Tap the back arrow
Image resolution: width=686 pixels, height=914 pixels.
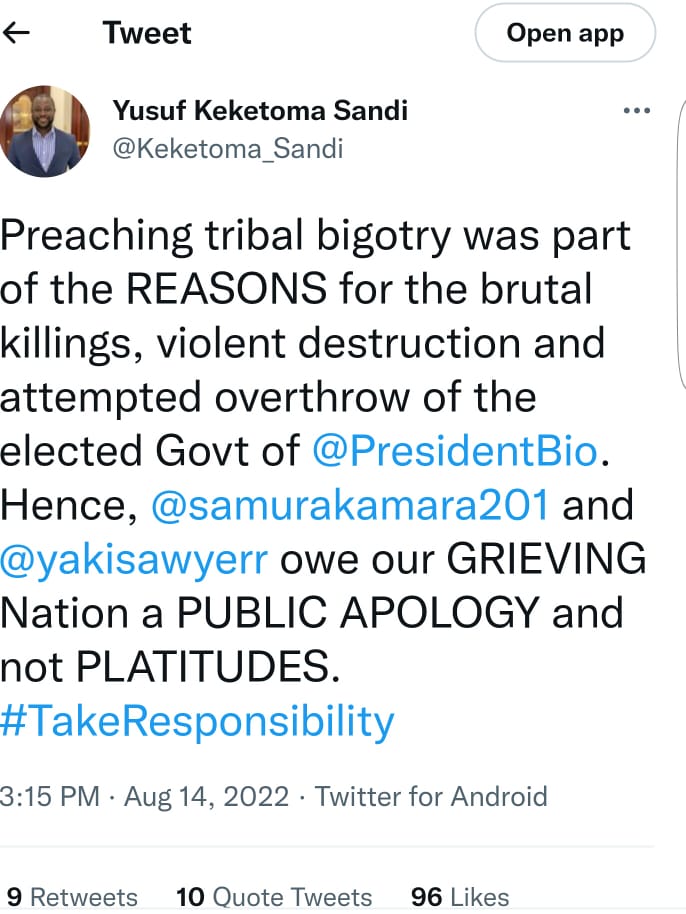tap(18, 33)
